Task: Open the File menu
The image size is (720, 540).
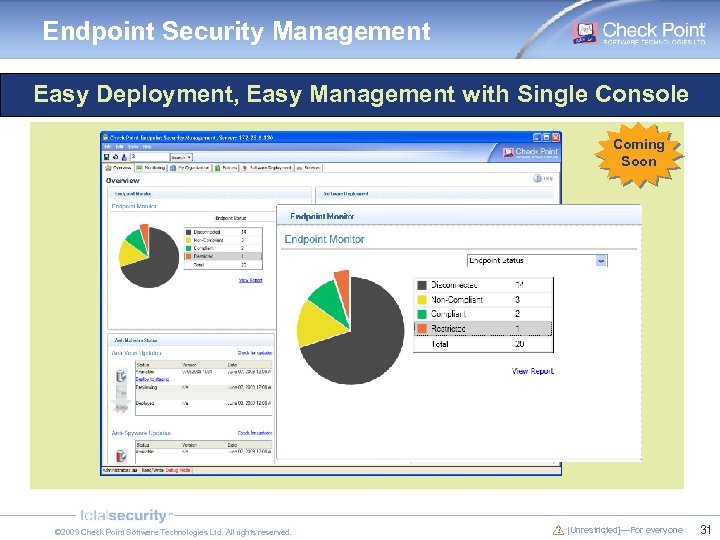Action: point(107,147)
